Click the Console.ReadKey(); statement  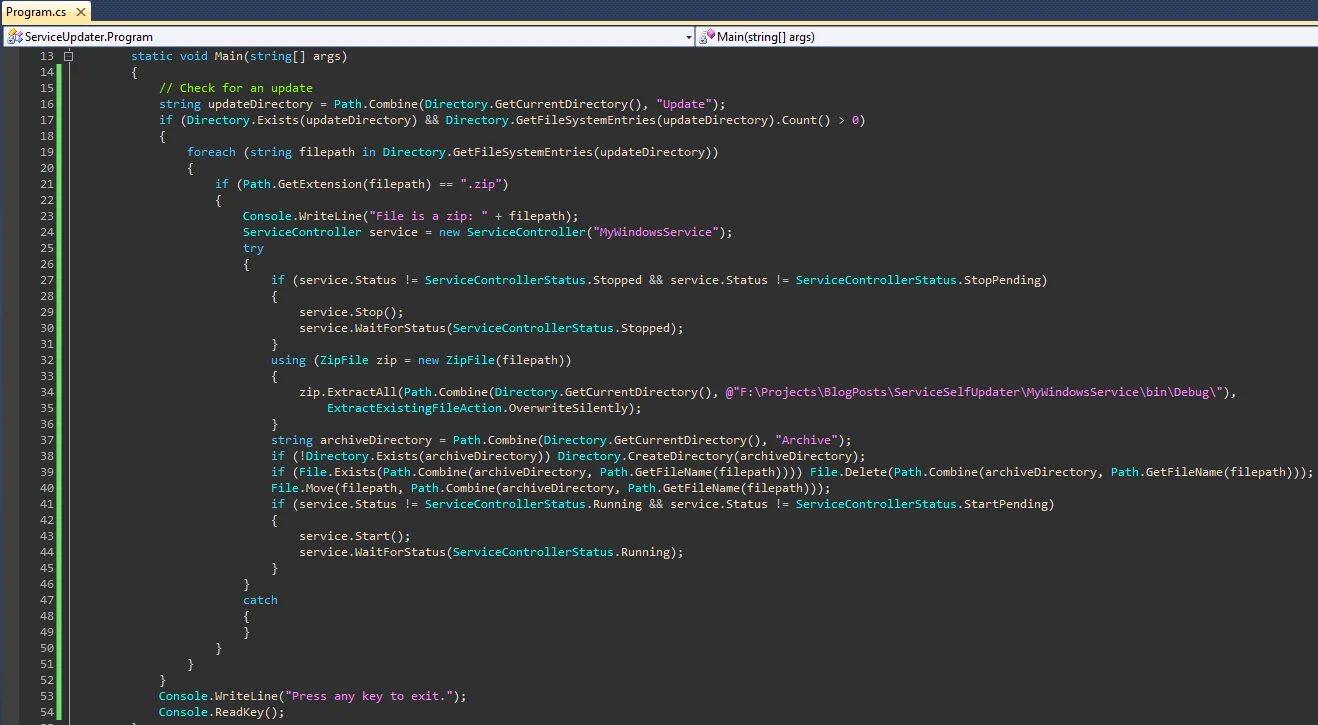(222, 712)
